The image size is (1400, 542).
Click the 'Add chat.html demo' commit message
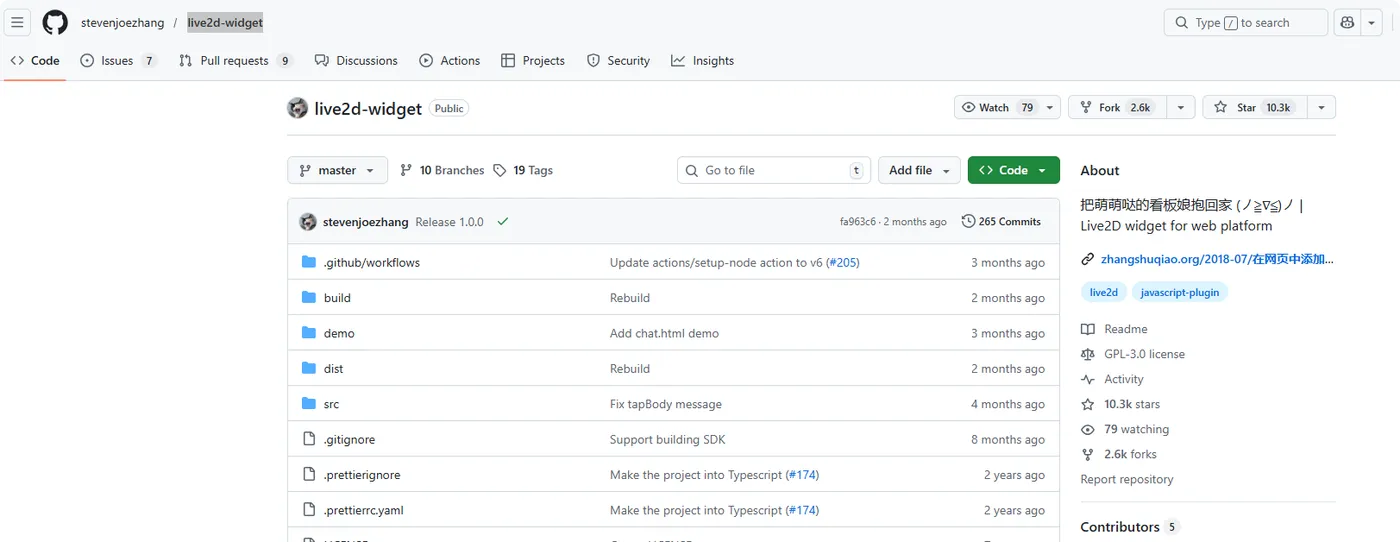pos(664,333)
